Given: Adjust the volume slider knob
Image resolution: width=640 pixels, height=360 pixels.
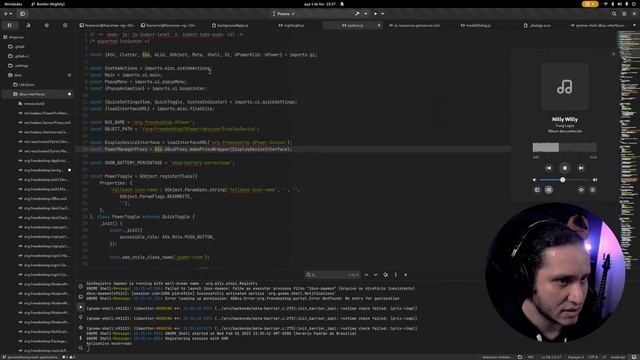Looking at the screenshot, I should tap(562, 180).
